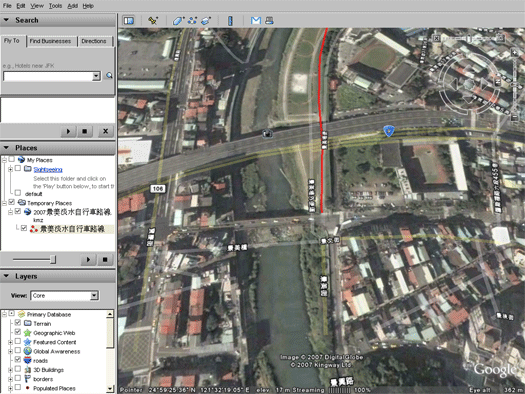Clear search results with the X button
Image resolution: width=525 pixels, height=394 pixels.
[x=105, y=131]
